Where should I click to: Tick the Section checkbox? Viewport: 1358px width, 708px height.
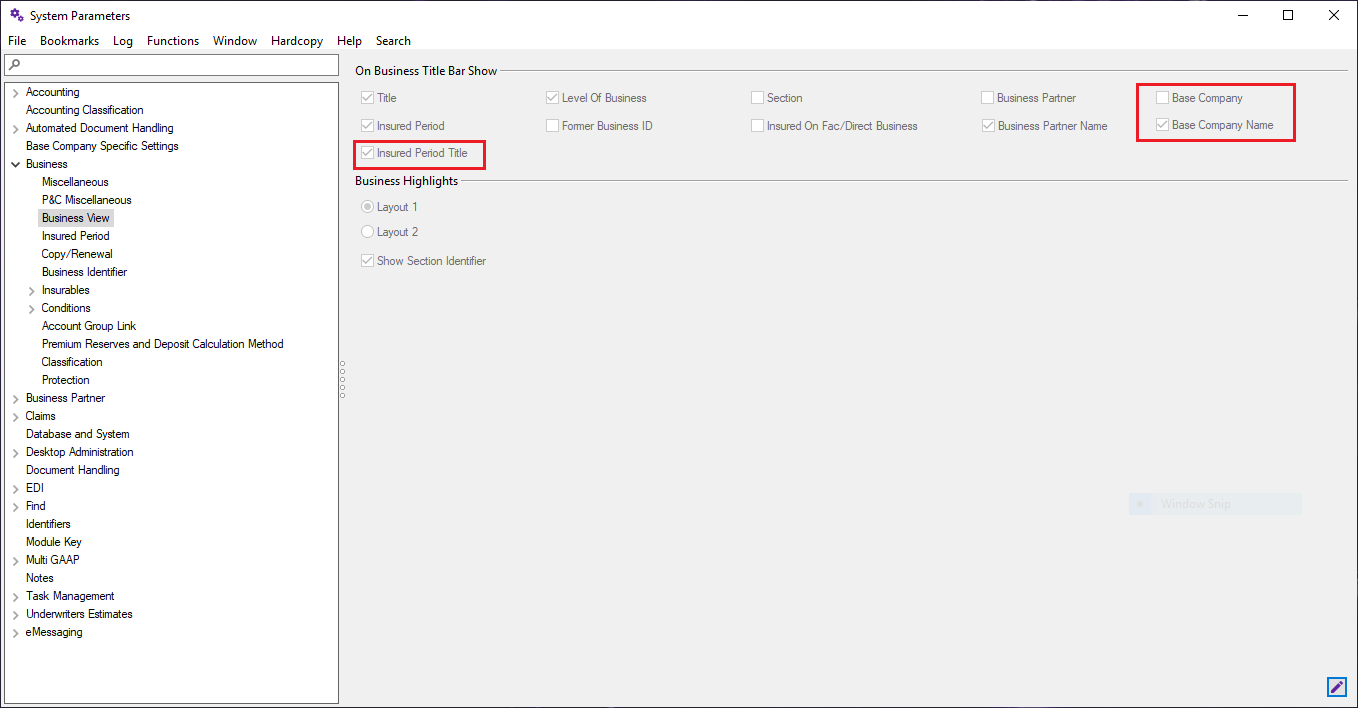click(758, 98)
